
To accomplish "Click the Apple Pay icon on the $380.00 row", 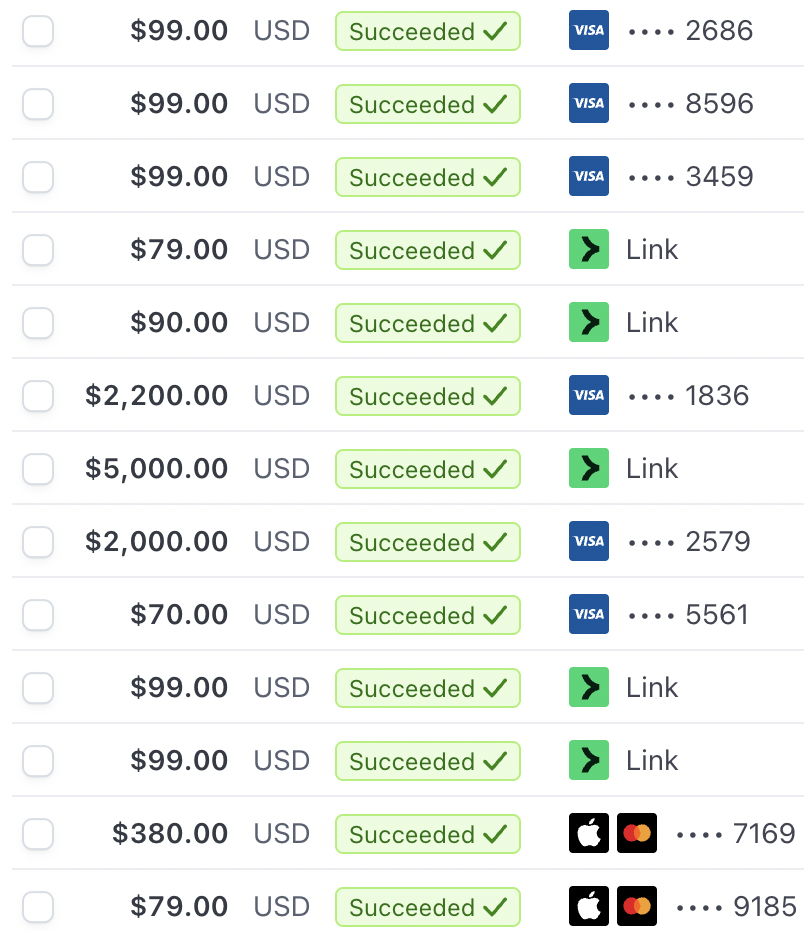I will 588,833.
